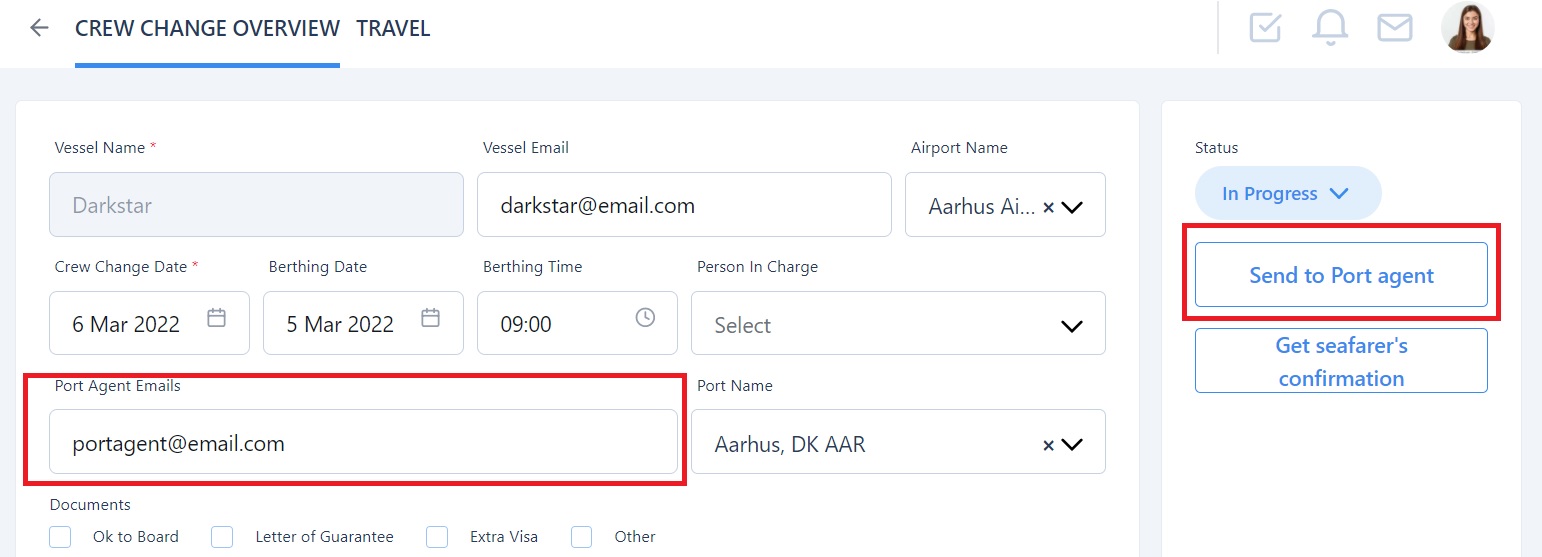Open the tasks checkmark icon in header

1265,28
